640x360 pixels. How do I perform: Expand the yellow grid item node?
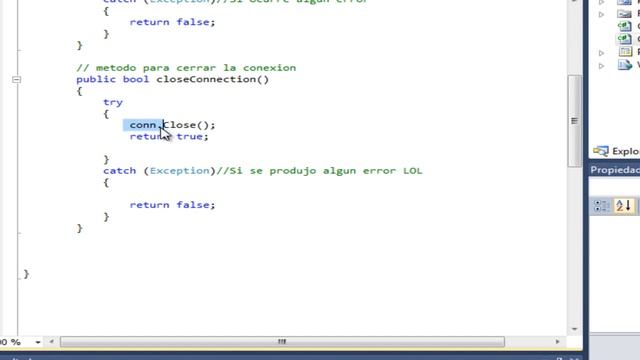[601, 53]
